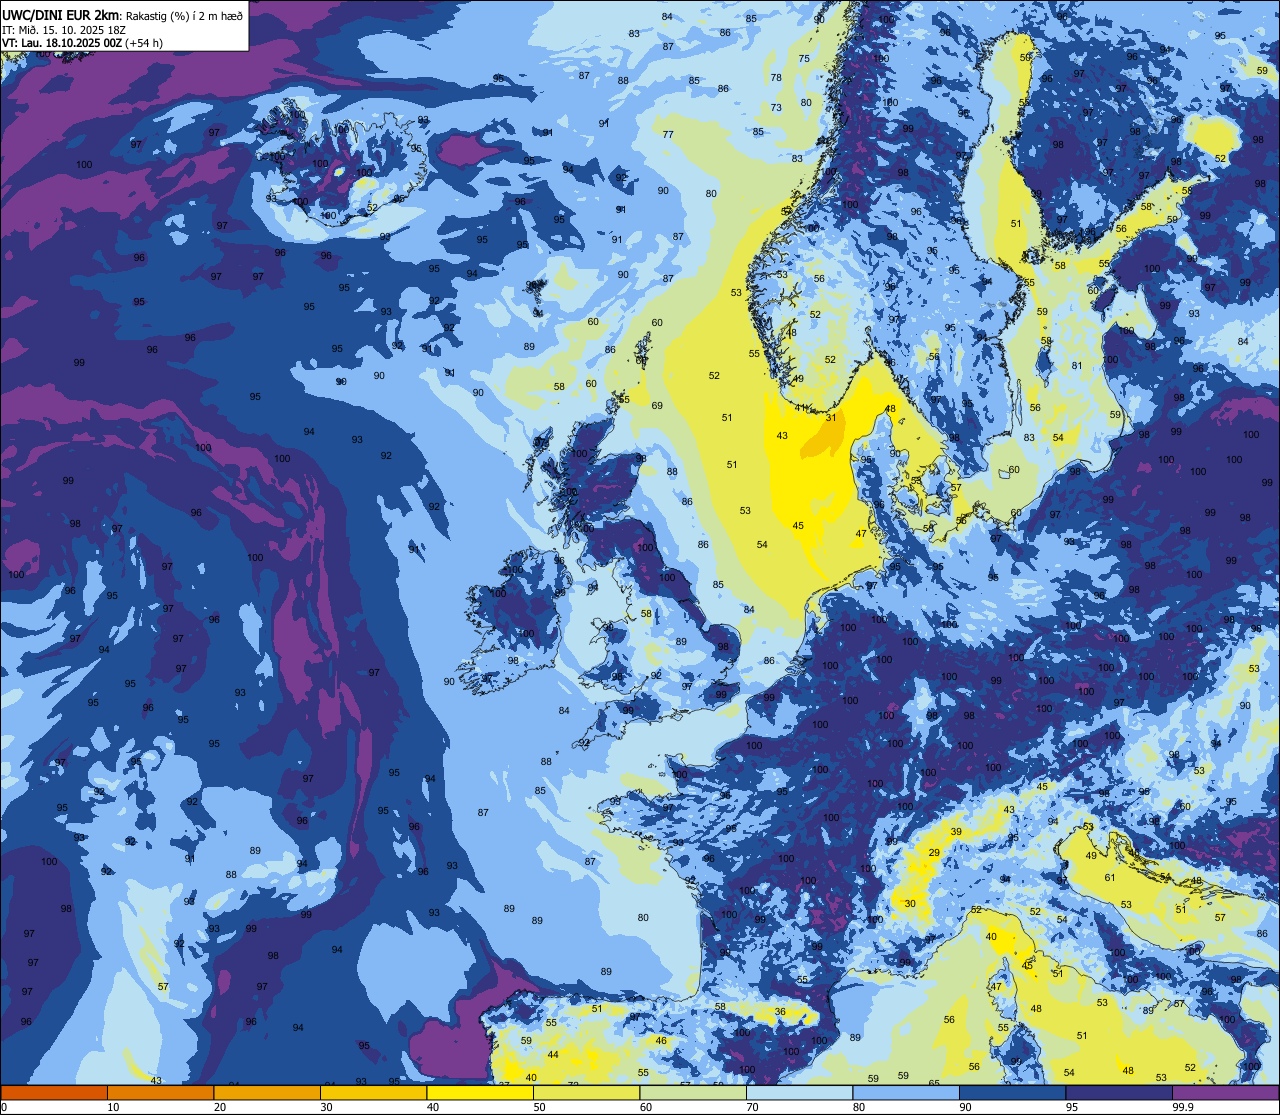The height and width of the screenshot is (1115, 1280).
Task: Click the dark indigo 95–99.9 legend swatch
Action: (x=1119, y=1092)
